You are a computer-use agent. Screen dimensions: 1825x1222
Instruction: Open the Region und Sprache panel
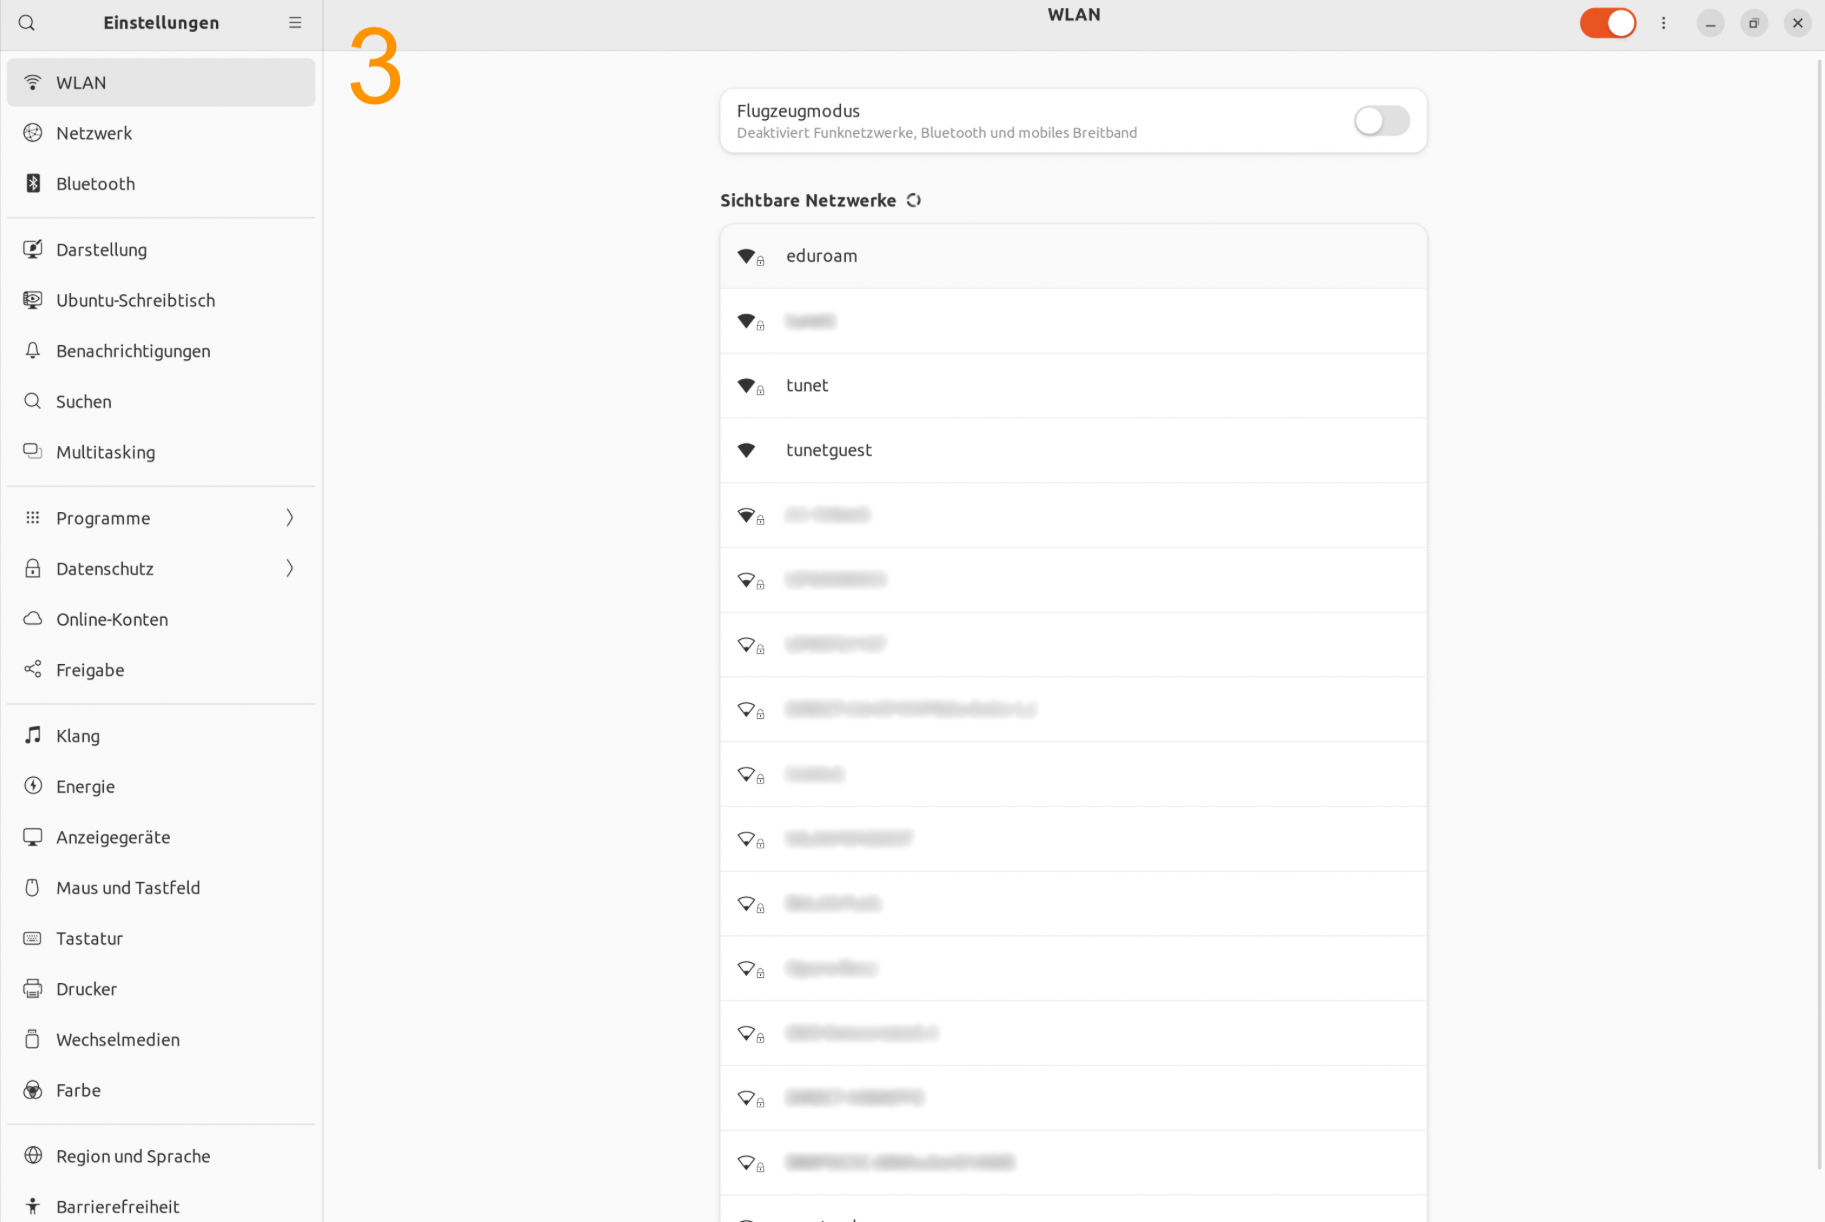tap(161, 1155)
